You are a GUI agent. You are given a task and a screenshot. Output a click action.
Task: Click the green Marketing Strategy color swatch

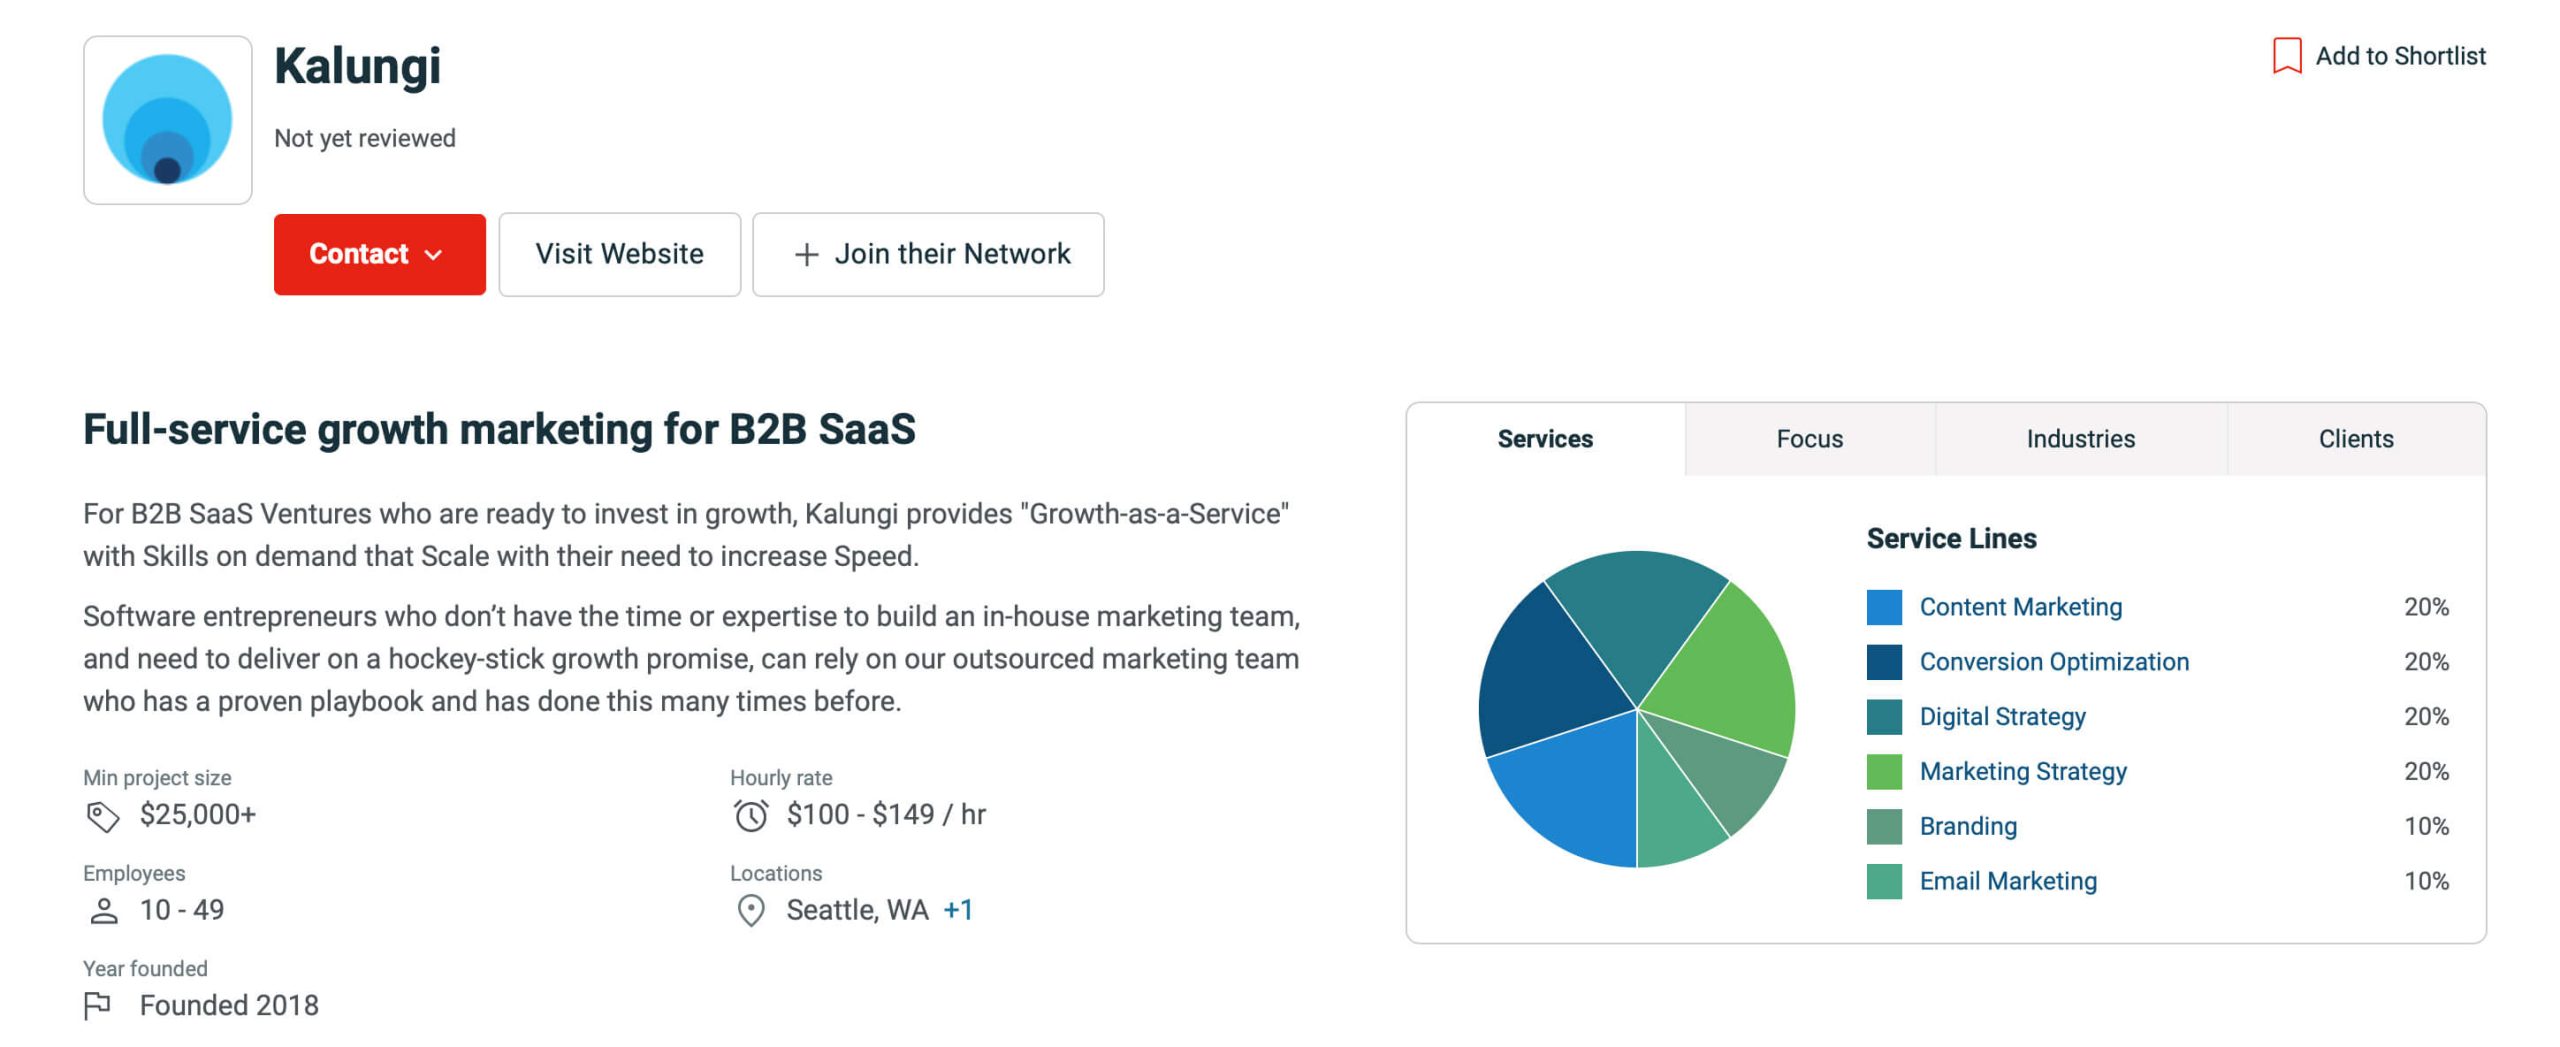pos(1883,772)
